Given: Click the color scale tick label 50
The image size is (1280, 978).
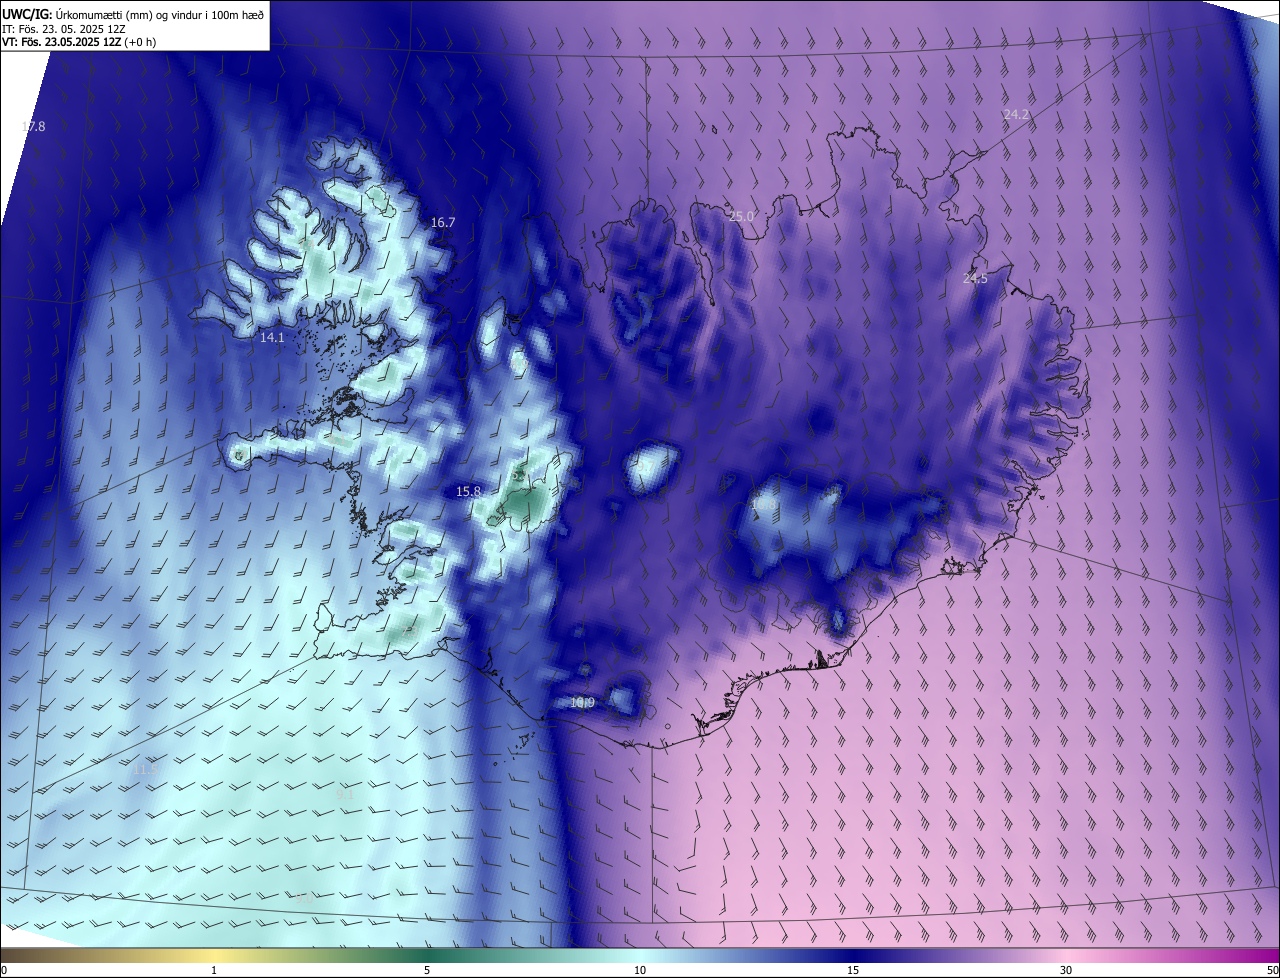Looking at the screenshot, I should pos(1272,970).
